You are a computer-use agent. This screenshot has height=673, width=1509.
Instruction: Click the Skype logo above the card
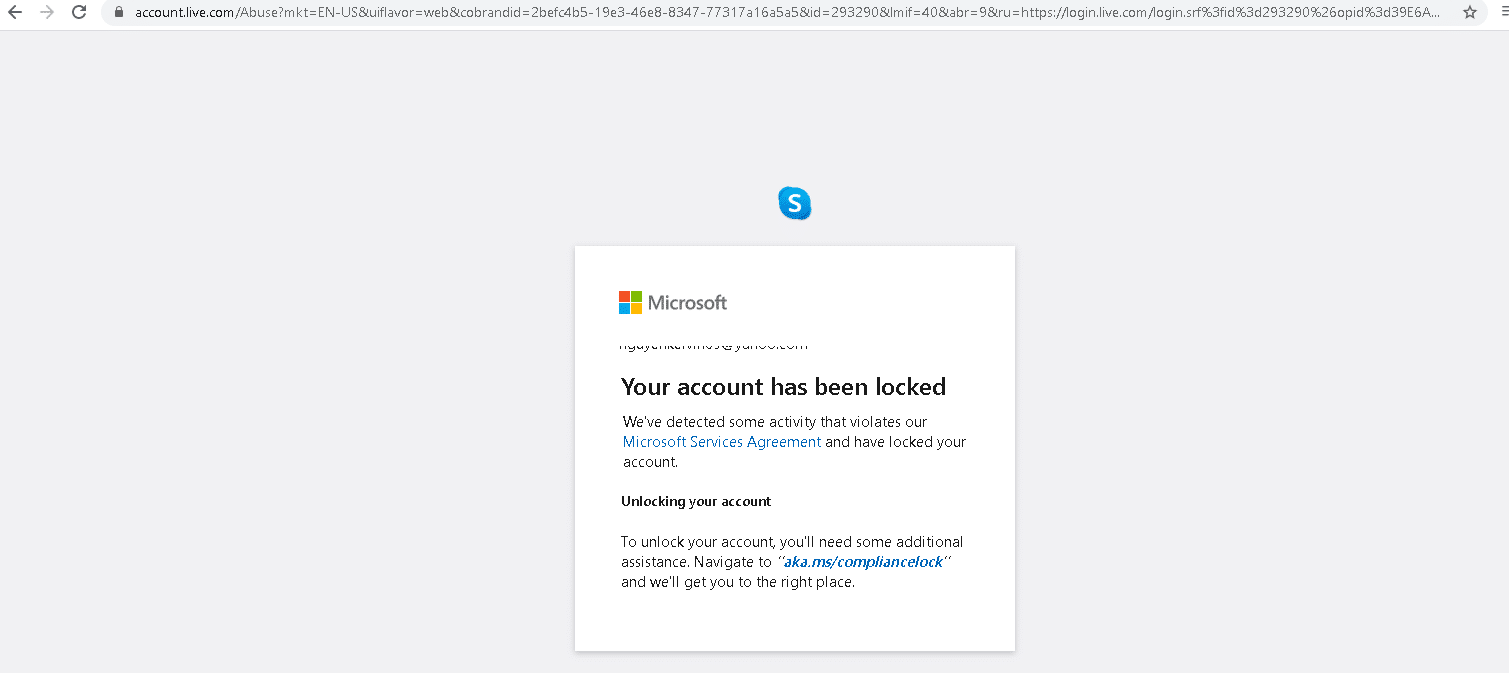(794, 203)
